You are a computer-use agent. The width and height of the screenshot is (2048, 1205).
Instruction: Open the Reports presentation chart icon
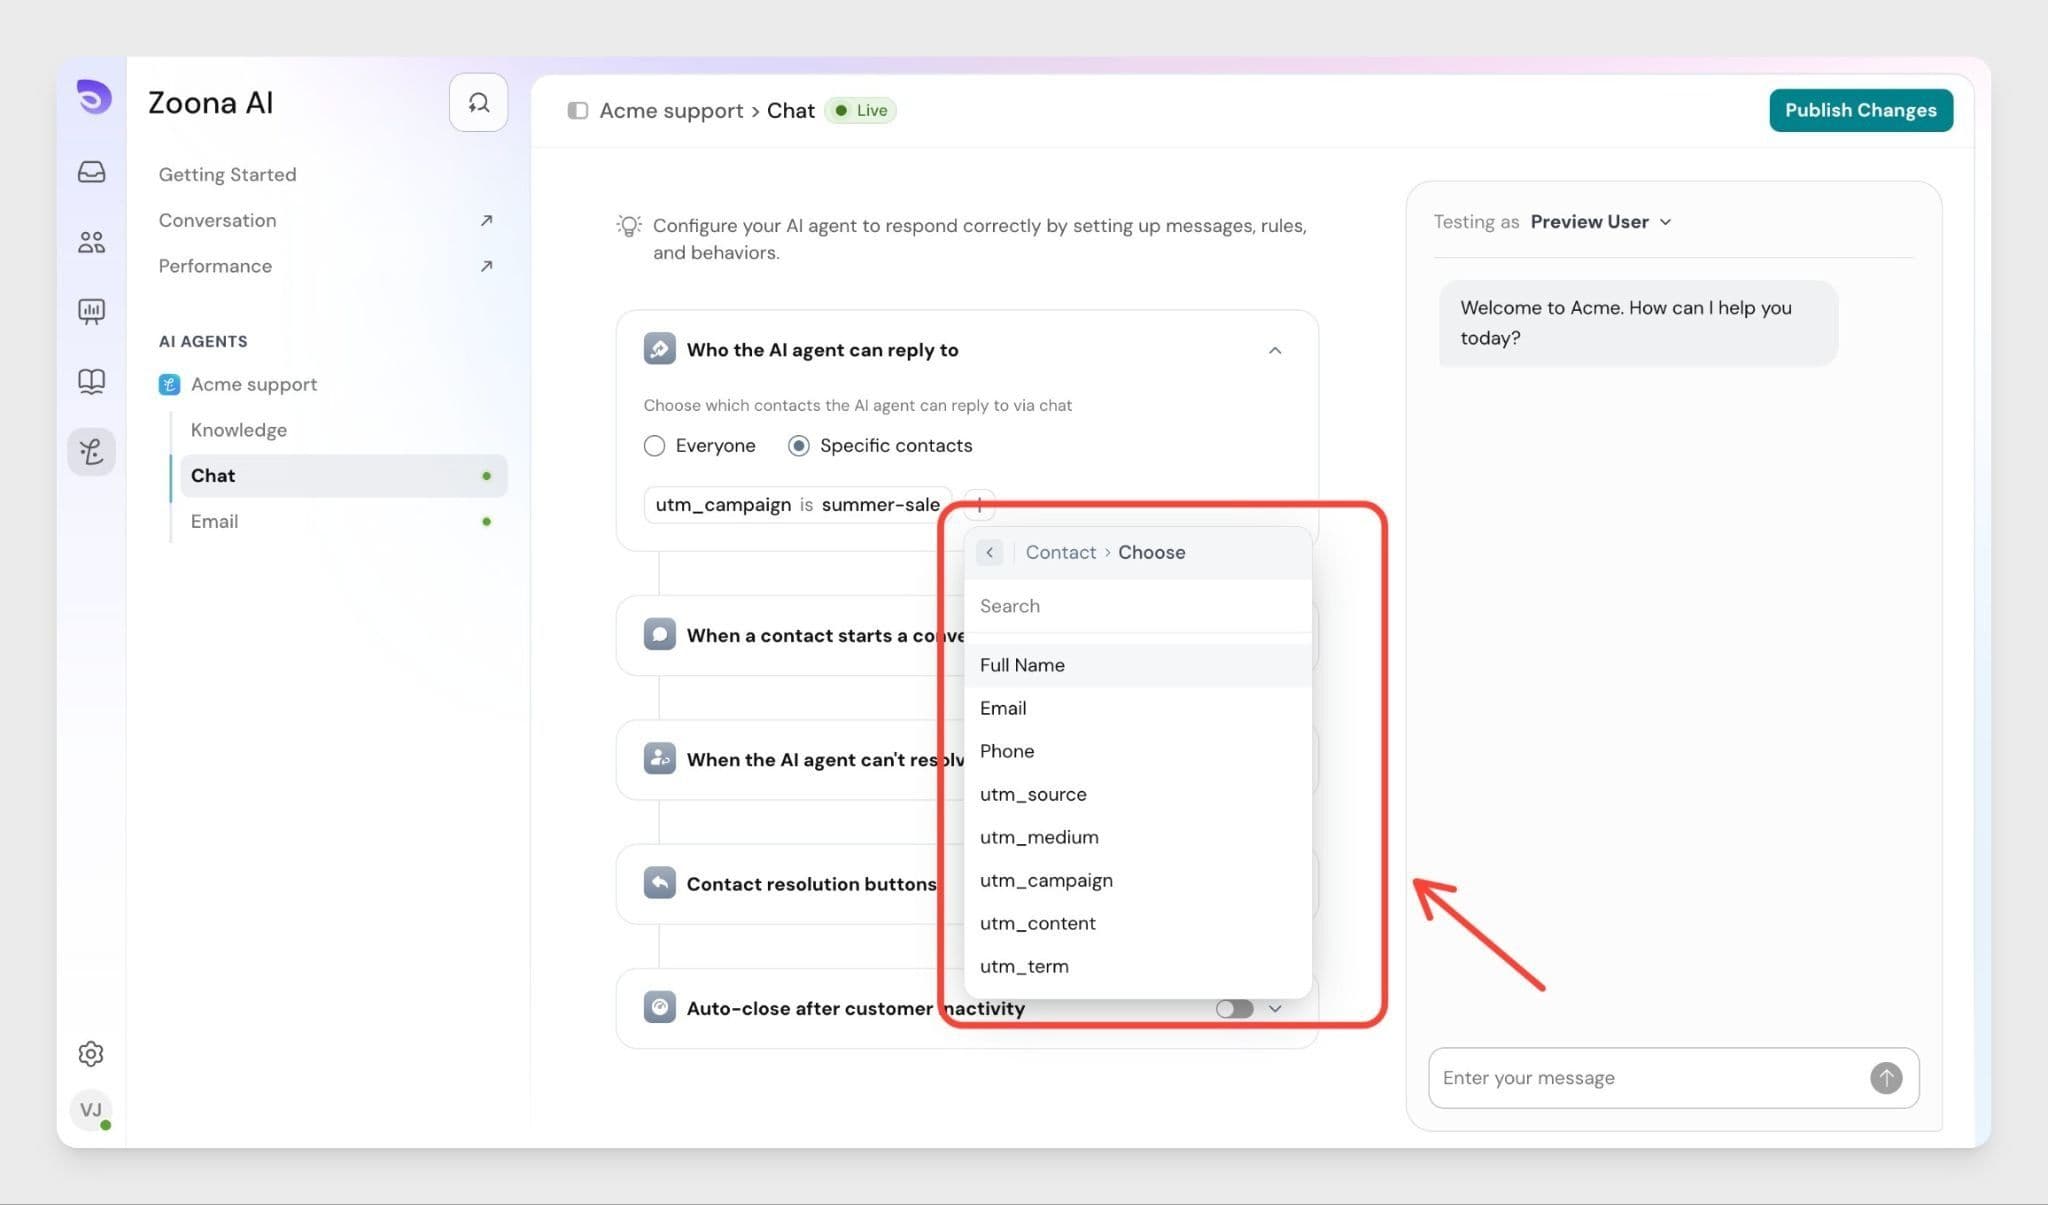click(x=91, y=311)
